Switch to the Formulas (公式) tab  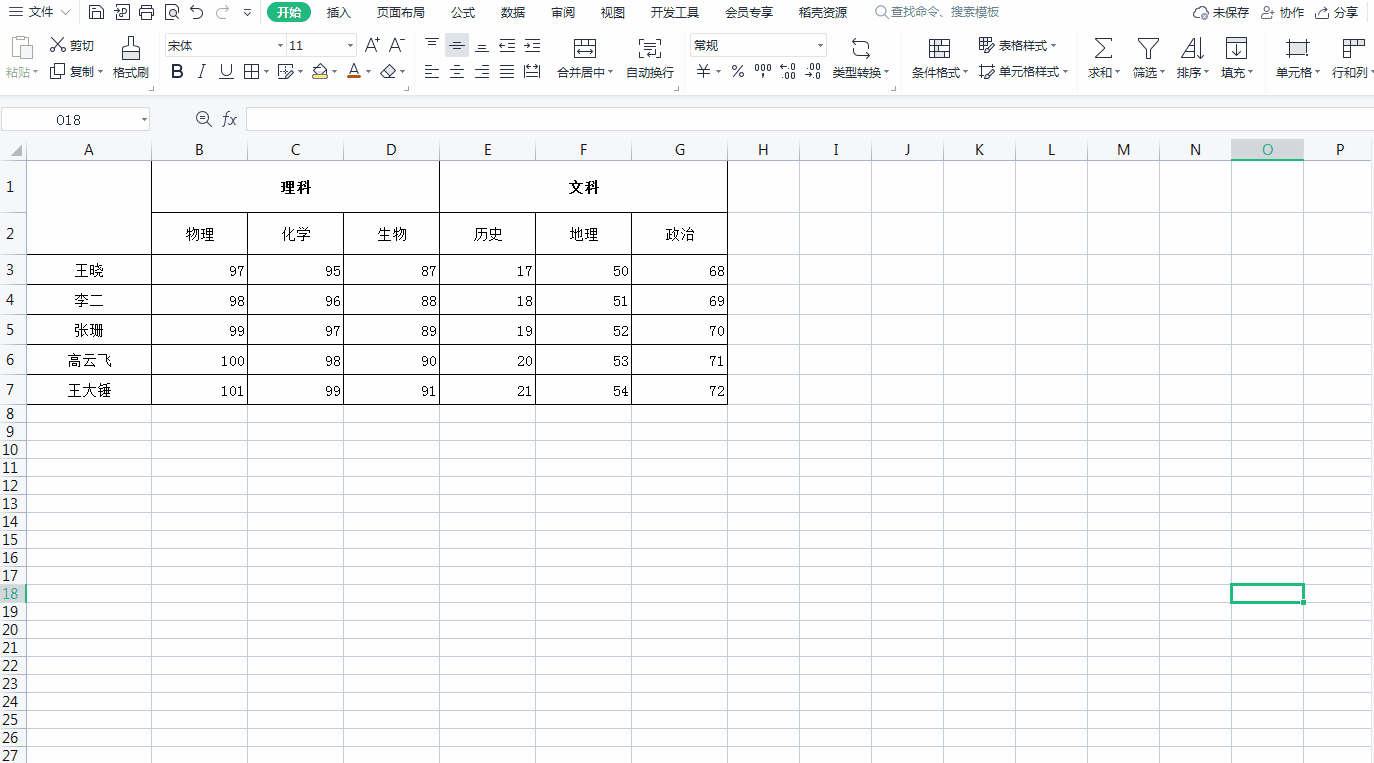click(463, 13)
